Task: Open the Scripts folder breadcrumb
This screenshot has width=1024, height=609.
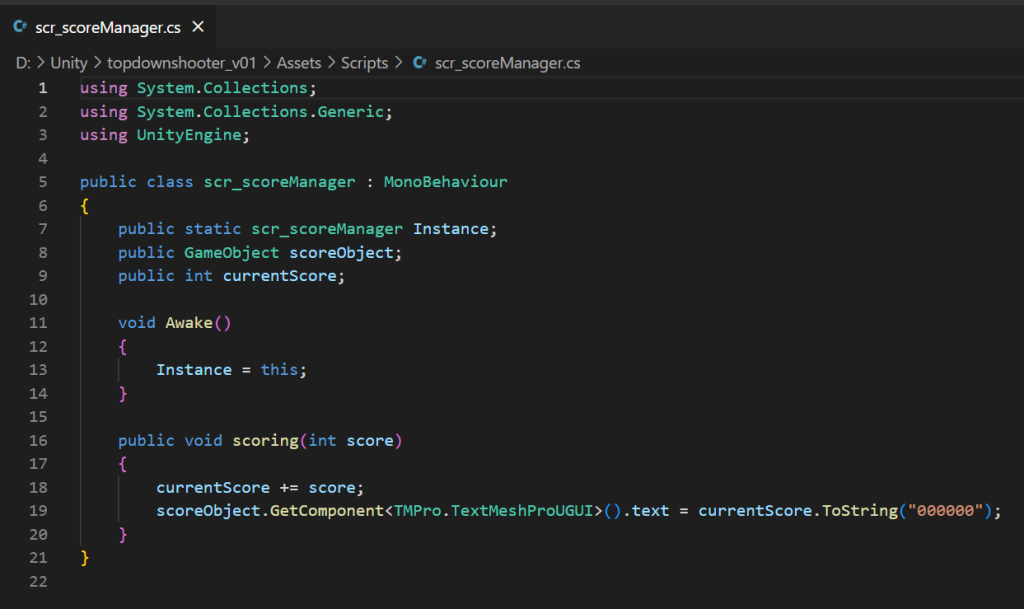Action: pyautogui.click(x=364, y=63)
